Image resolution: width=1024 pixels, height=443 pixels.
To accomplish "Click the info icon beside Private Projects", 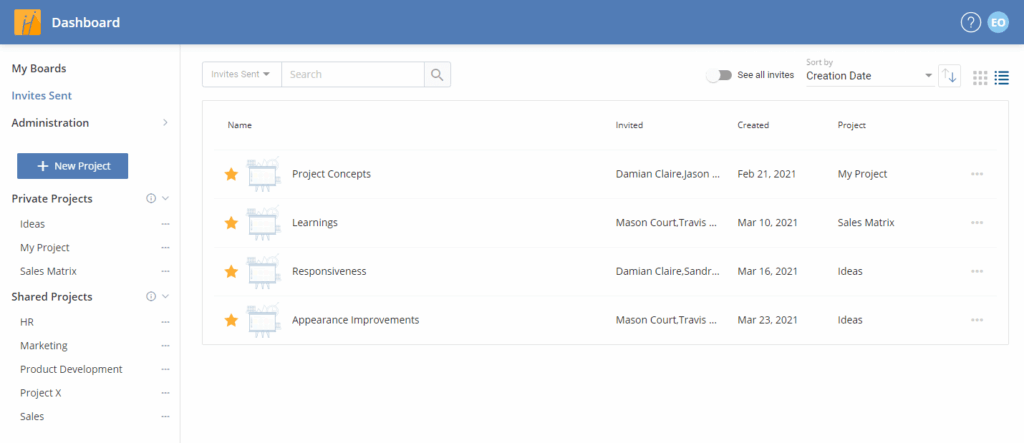I will 151,199.
